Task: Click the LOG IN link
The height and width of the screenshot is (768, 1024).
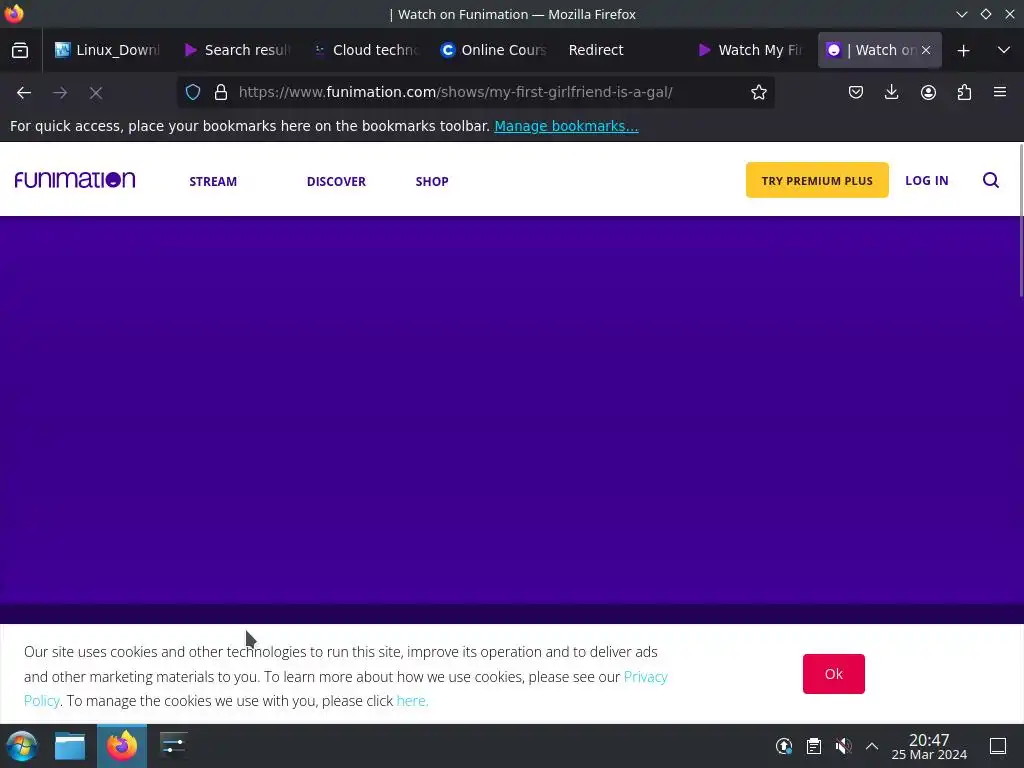Action: tap(926, 181)
